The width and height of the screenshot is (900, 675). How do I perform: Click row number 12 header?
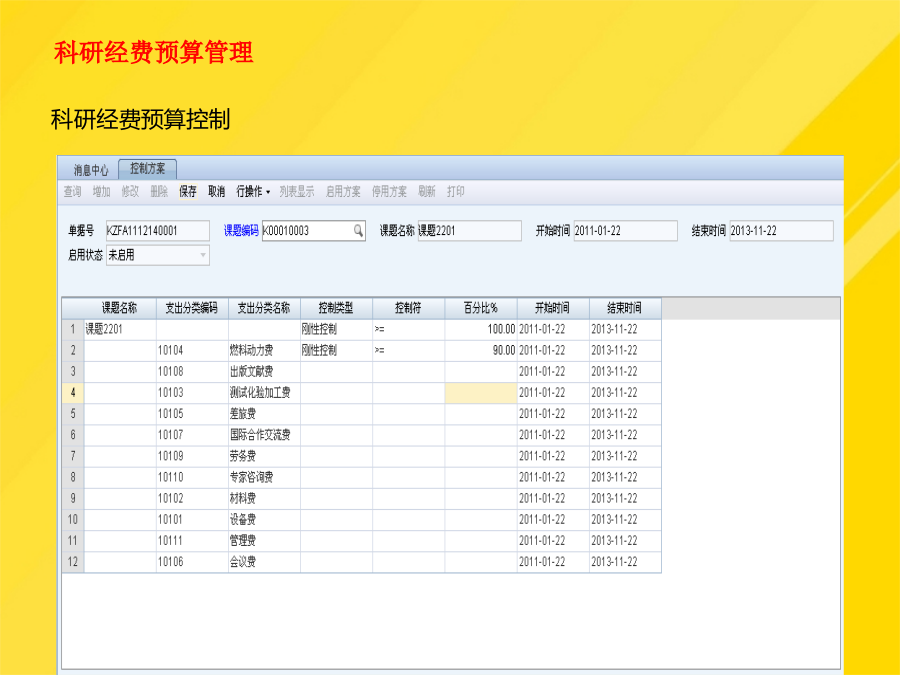coord(73,562)
